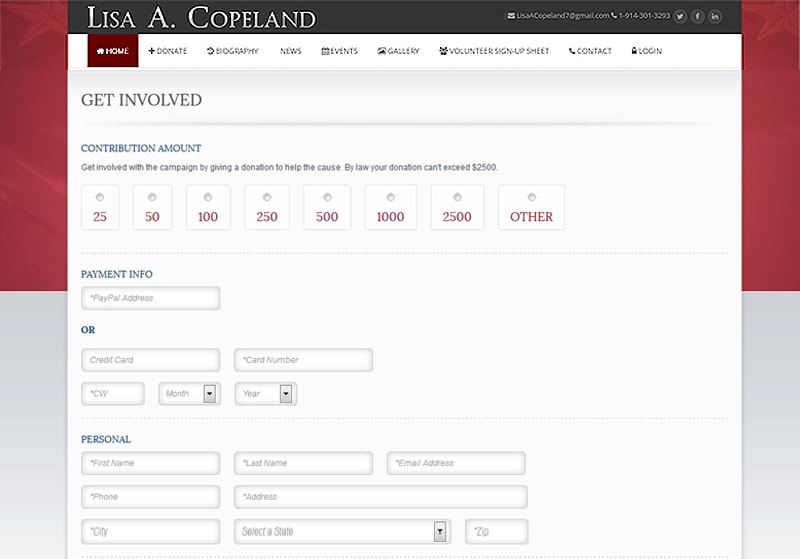Go to the Biography menu item

pos(233,51)
